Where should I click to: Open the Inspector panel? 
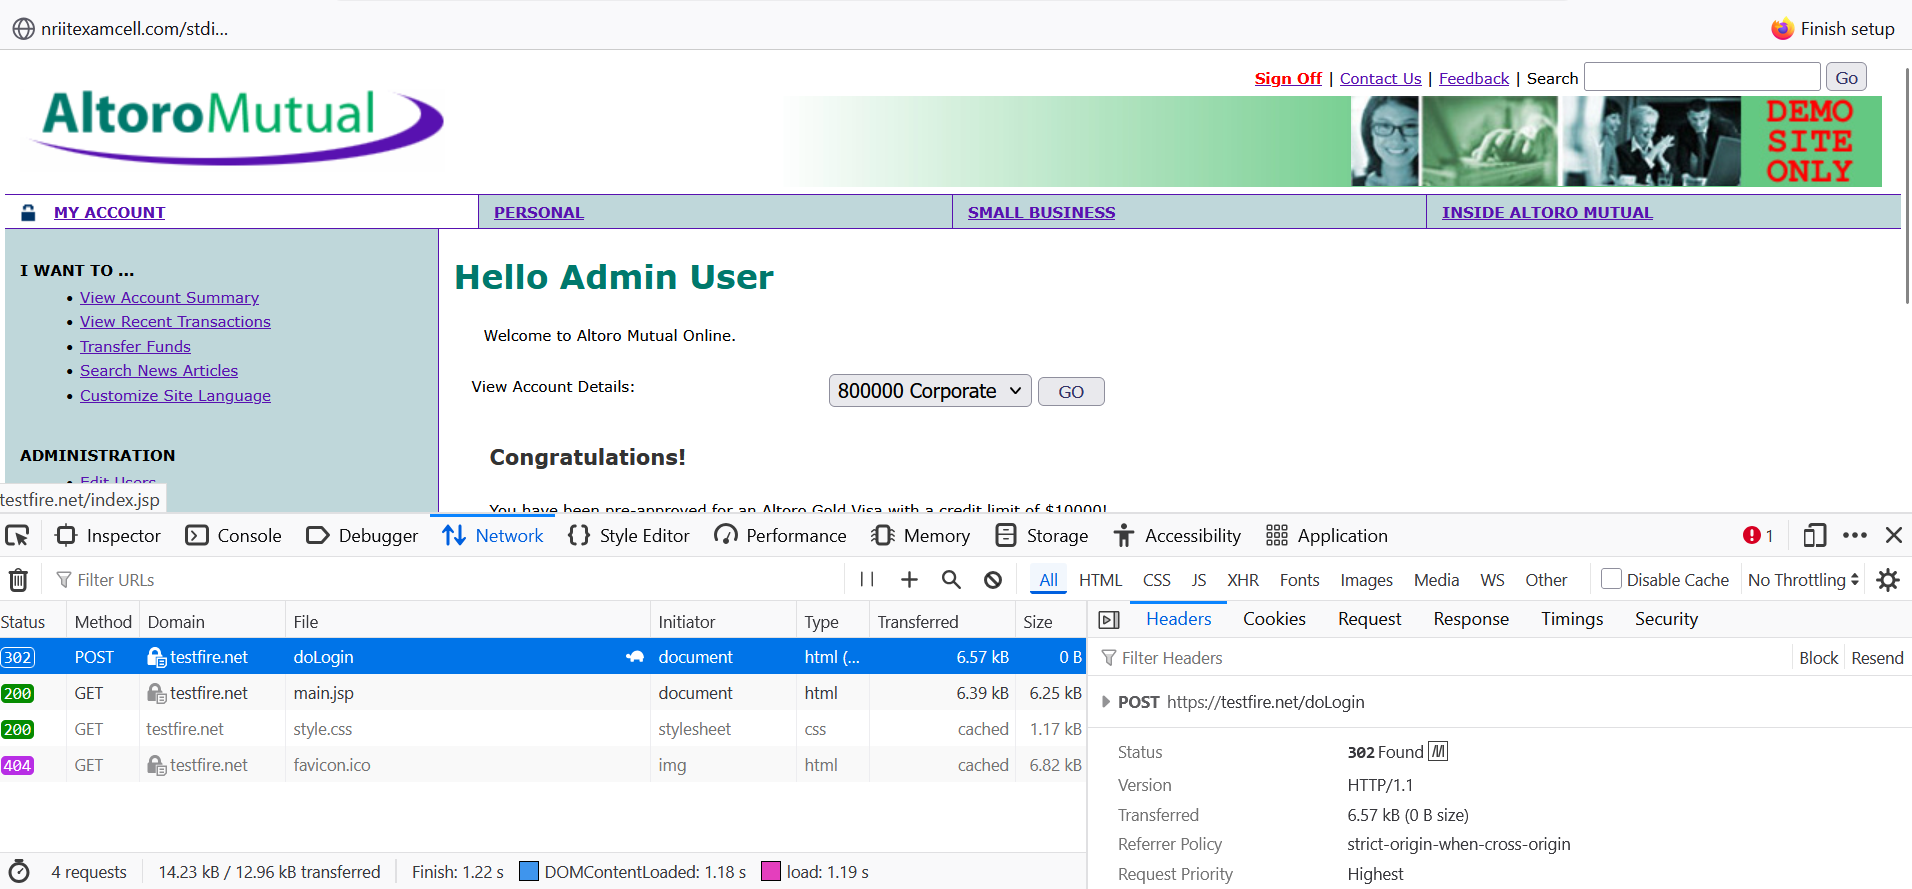pos(108,536)
